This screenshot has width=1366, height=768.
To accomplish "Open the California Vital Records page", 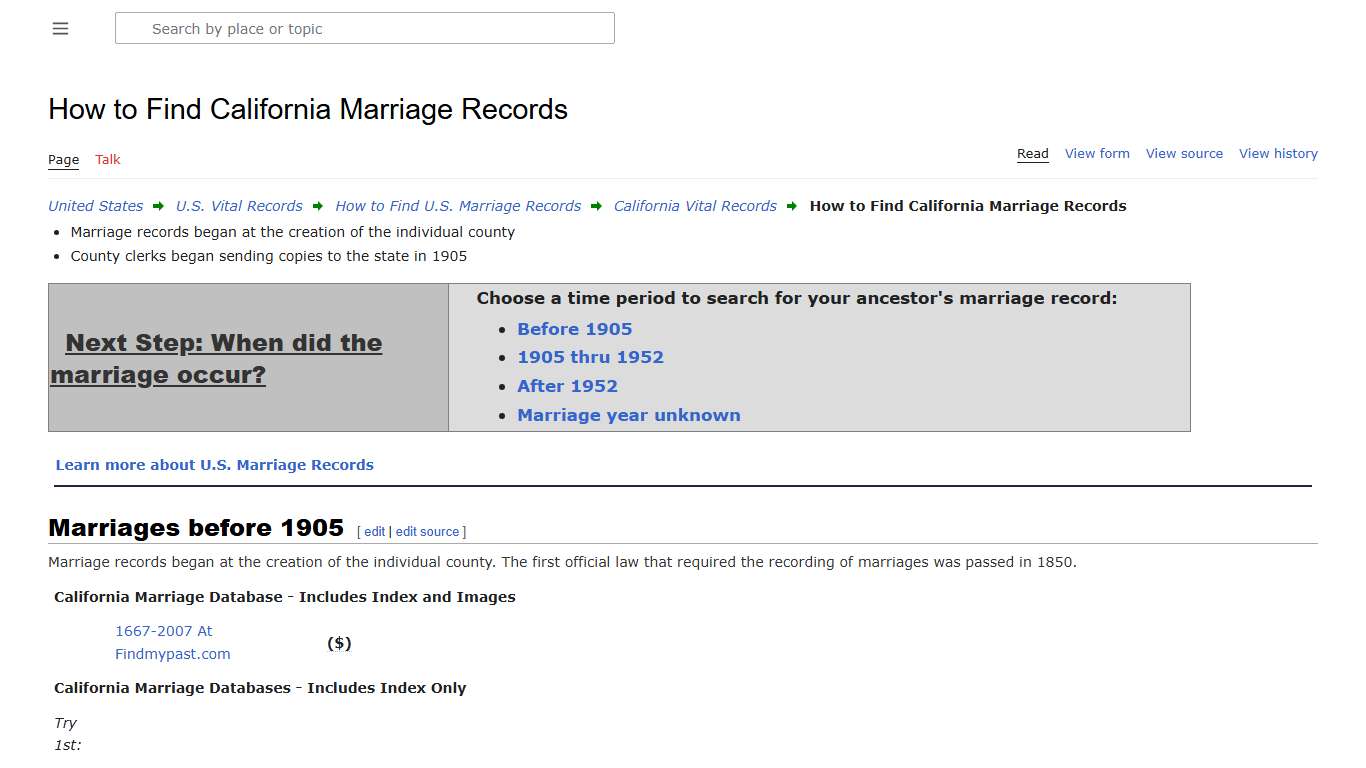I will (x=695, y=205).
